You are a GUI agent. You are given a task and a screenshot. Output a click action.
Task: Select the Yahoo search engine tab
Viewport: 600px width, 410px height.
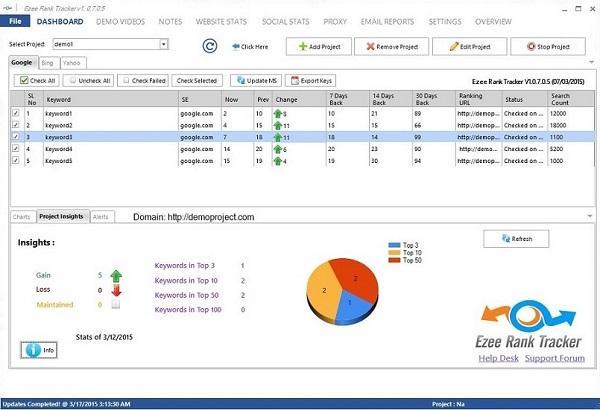72,63
